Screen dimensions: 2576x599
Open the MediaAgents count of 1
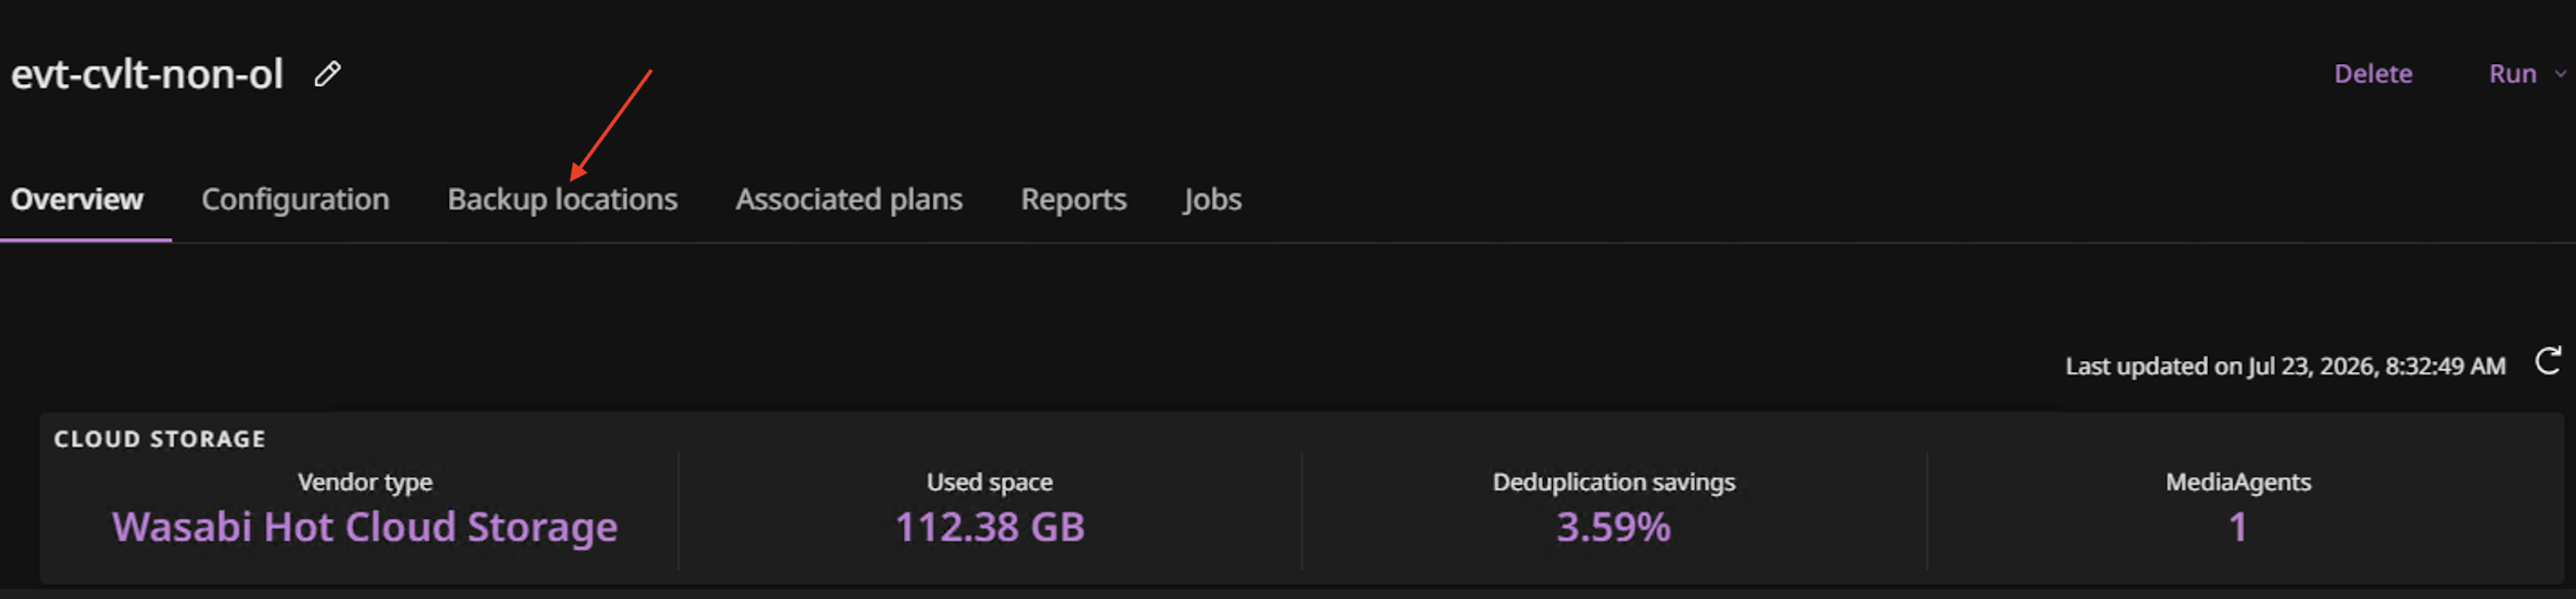[2238, 527]
